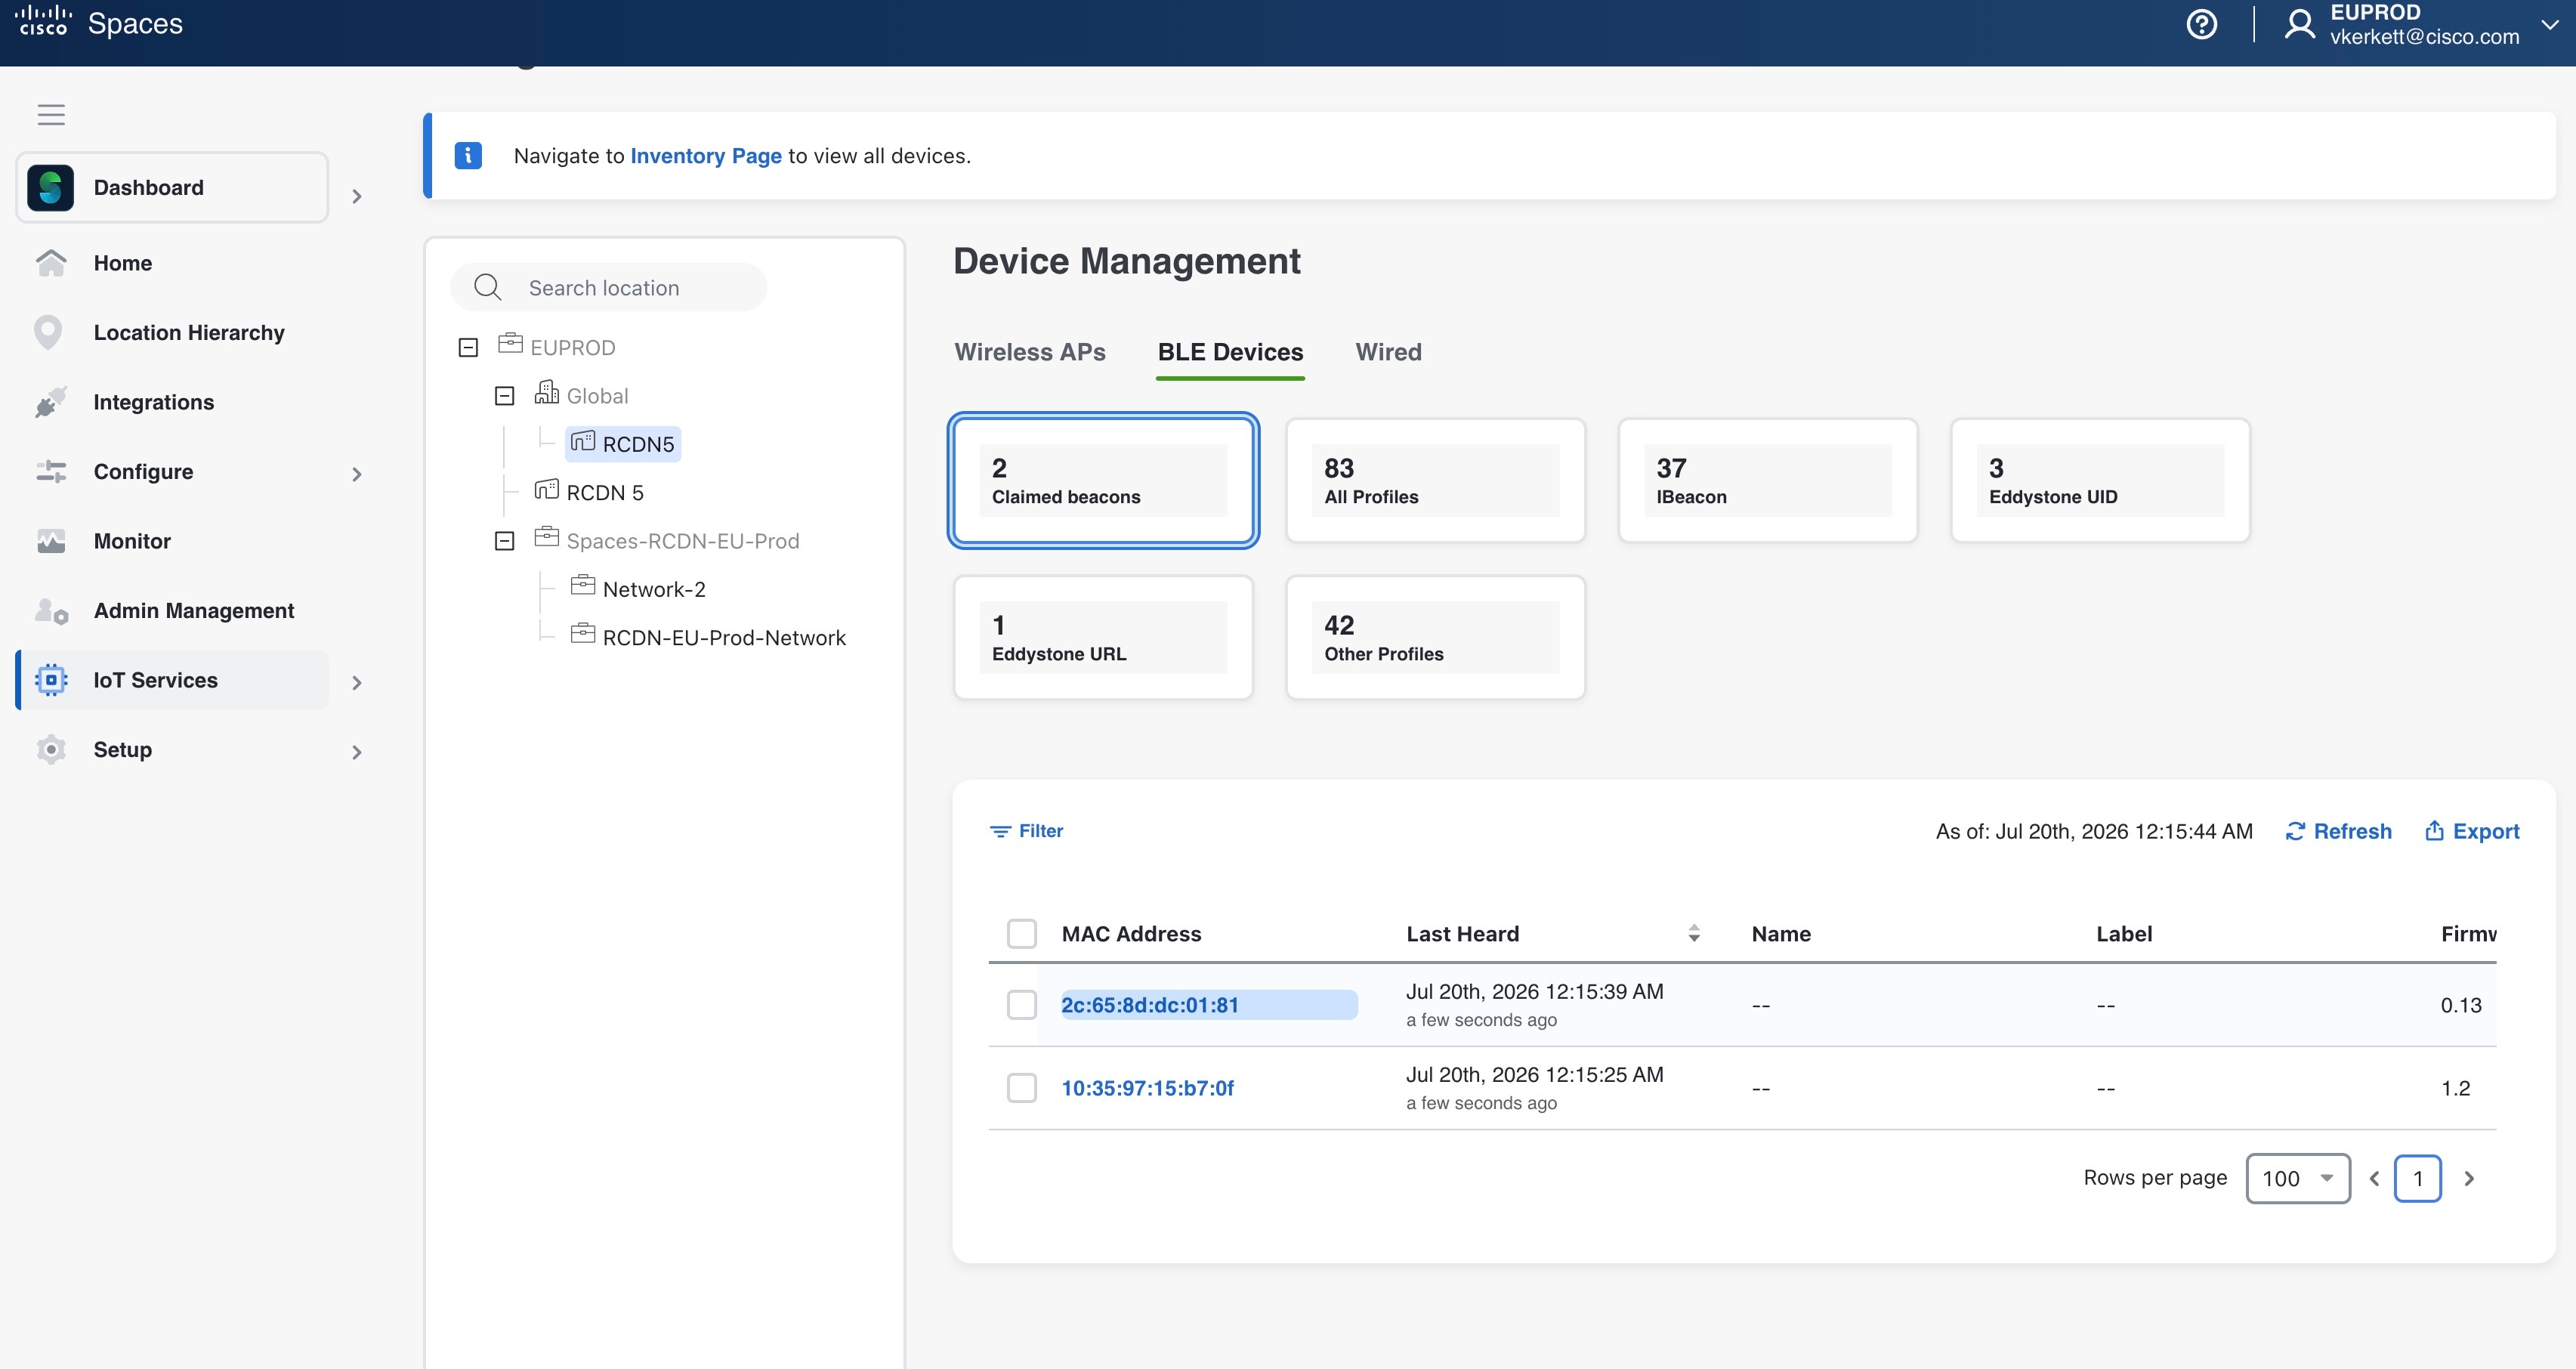Open Home in the sidebar
This screenshot has width=2576, height=1369.
coord(123,263)
